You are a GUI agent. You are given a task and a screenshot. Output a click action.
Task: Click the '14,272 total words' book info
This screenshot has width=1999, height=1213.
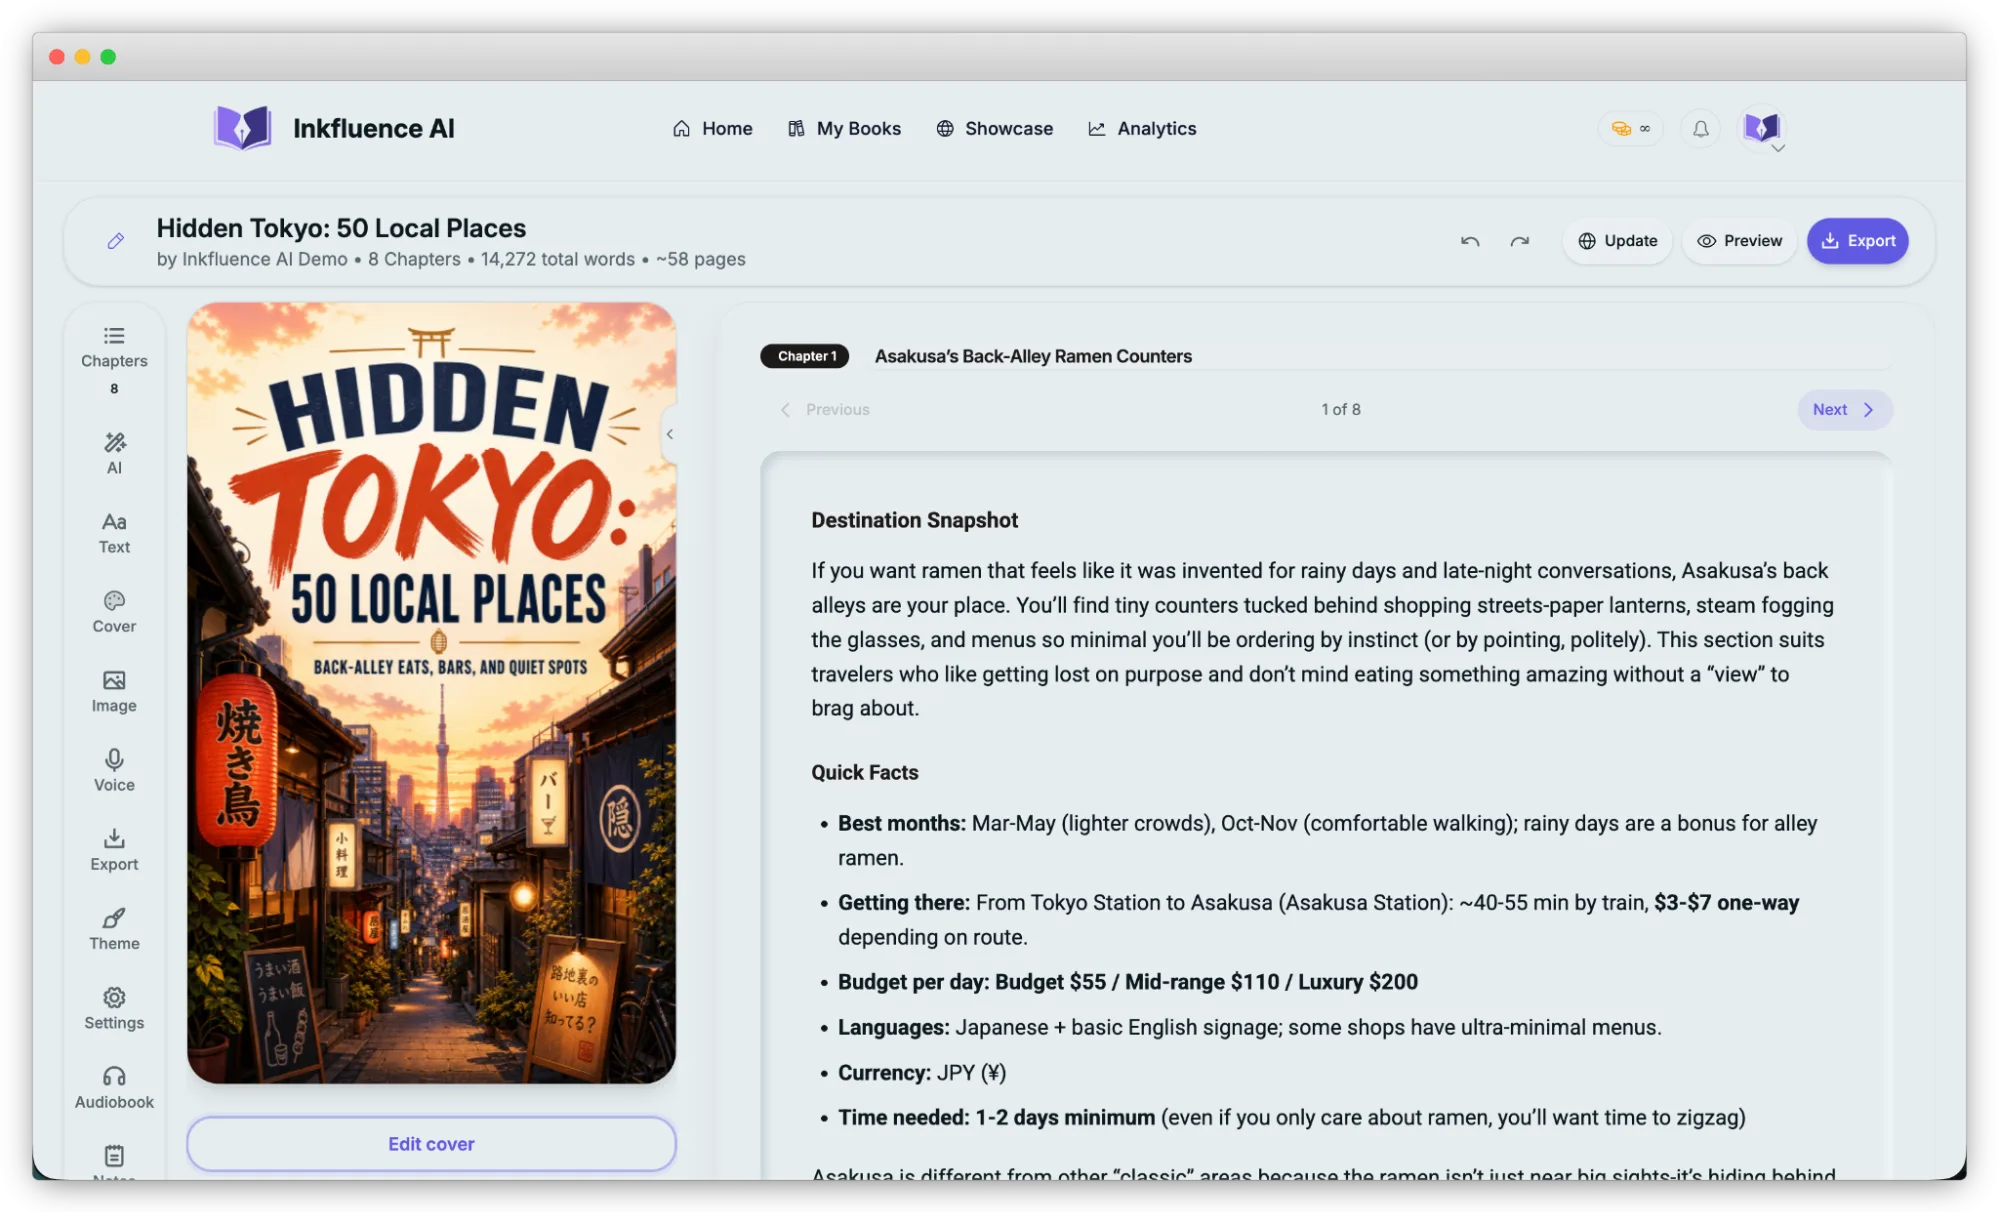[x=557, y=259]
